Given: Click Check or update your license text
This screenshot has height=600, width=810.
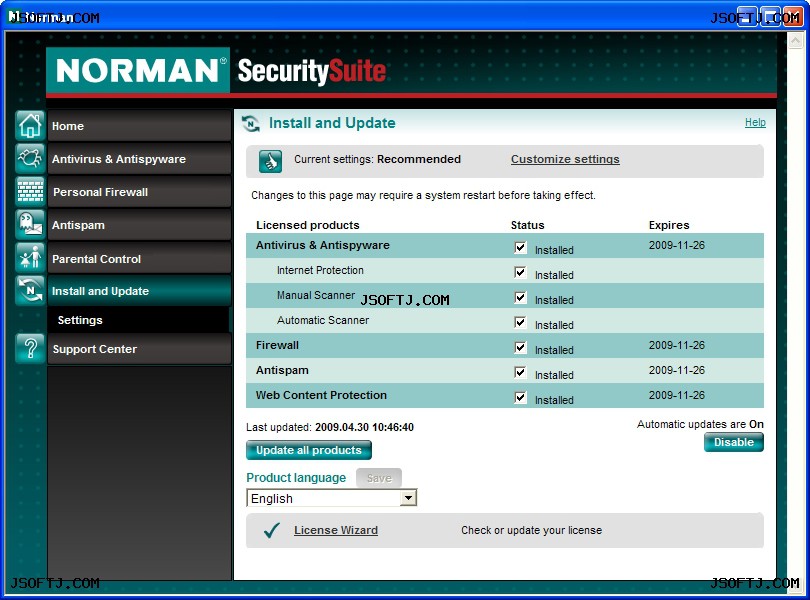Looking at the screenshot, I should (531, 530).
